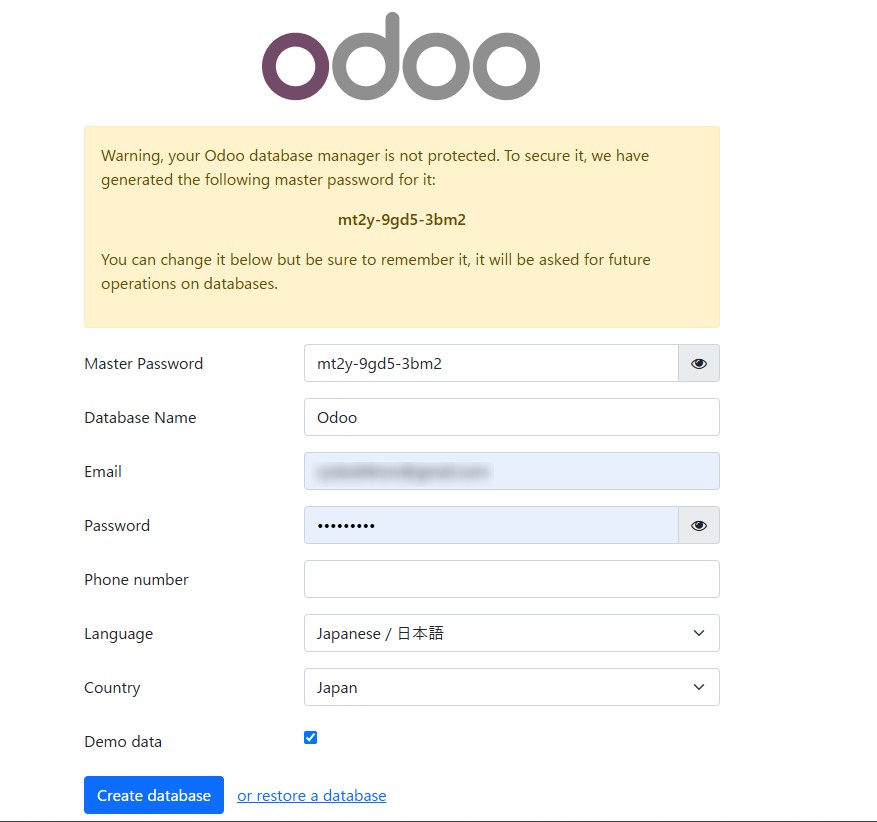Click the Country label
This screenshot has height=822, width=877.
tap(112, 688)
